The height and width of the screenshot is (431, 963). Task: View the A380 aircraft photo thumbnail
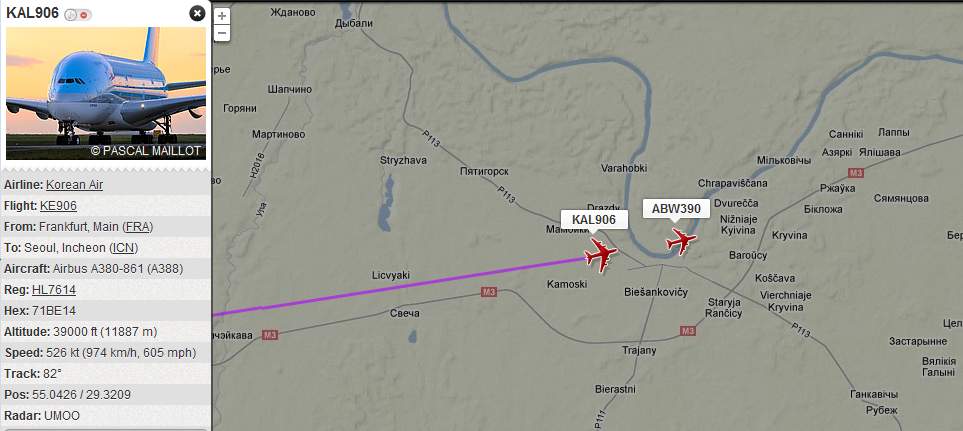tap(106, 93)
